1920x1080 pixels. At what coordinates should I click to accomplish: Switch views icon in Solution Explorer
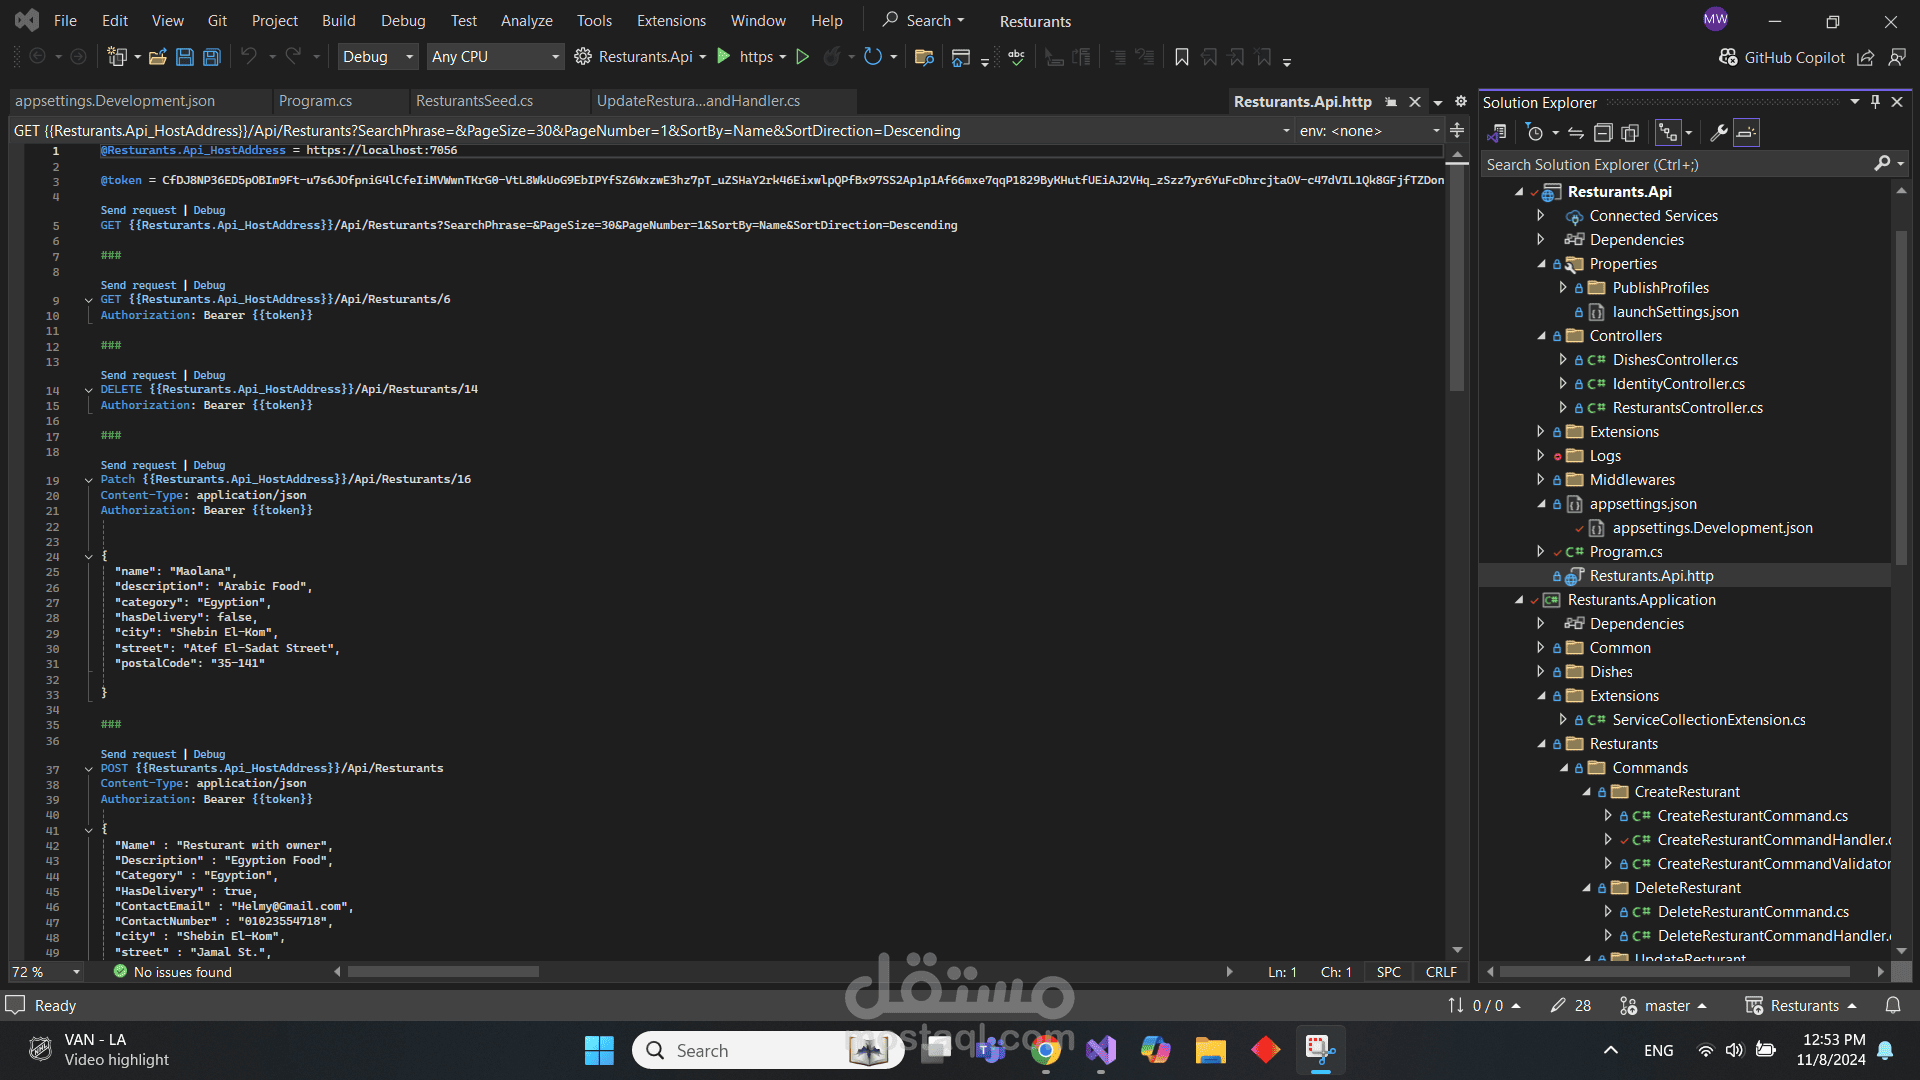click(1497, 132)
